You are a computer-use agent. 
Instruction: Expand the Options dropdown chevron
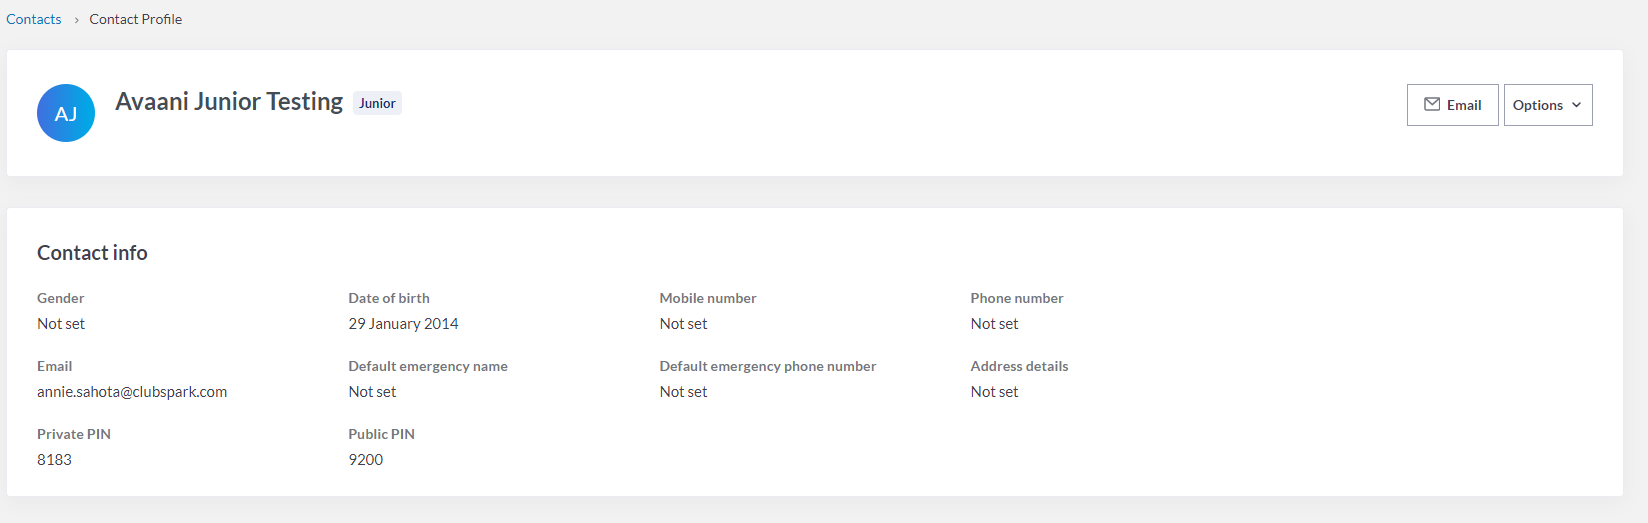(x=1576, y=105)
